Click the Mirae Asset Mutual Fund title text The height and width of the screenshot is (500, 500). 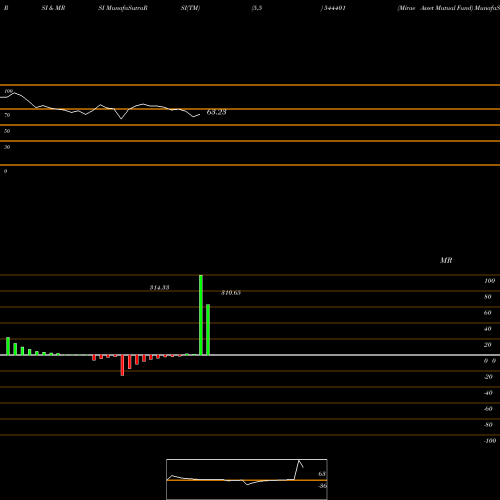435,8
